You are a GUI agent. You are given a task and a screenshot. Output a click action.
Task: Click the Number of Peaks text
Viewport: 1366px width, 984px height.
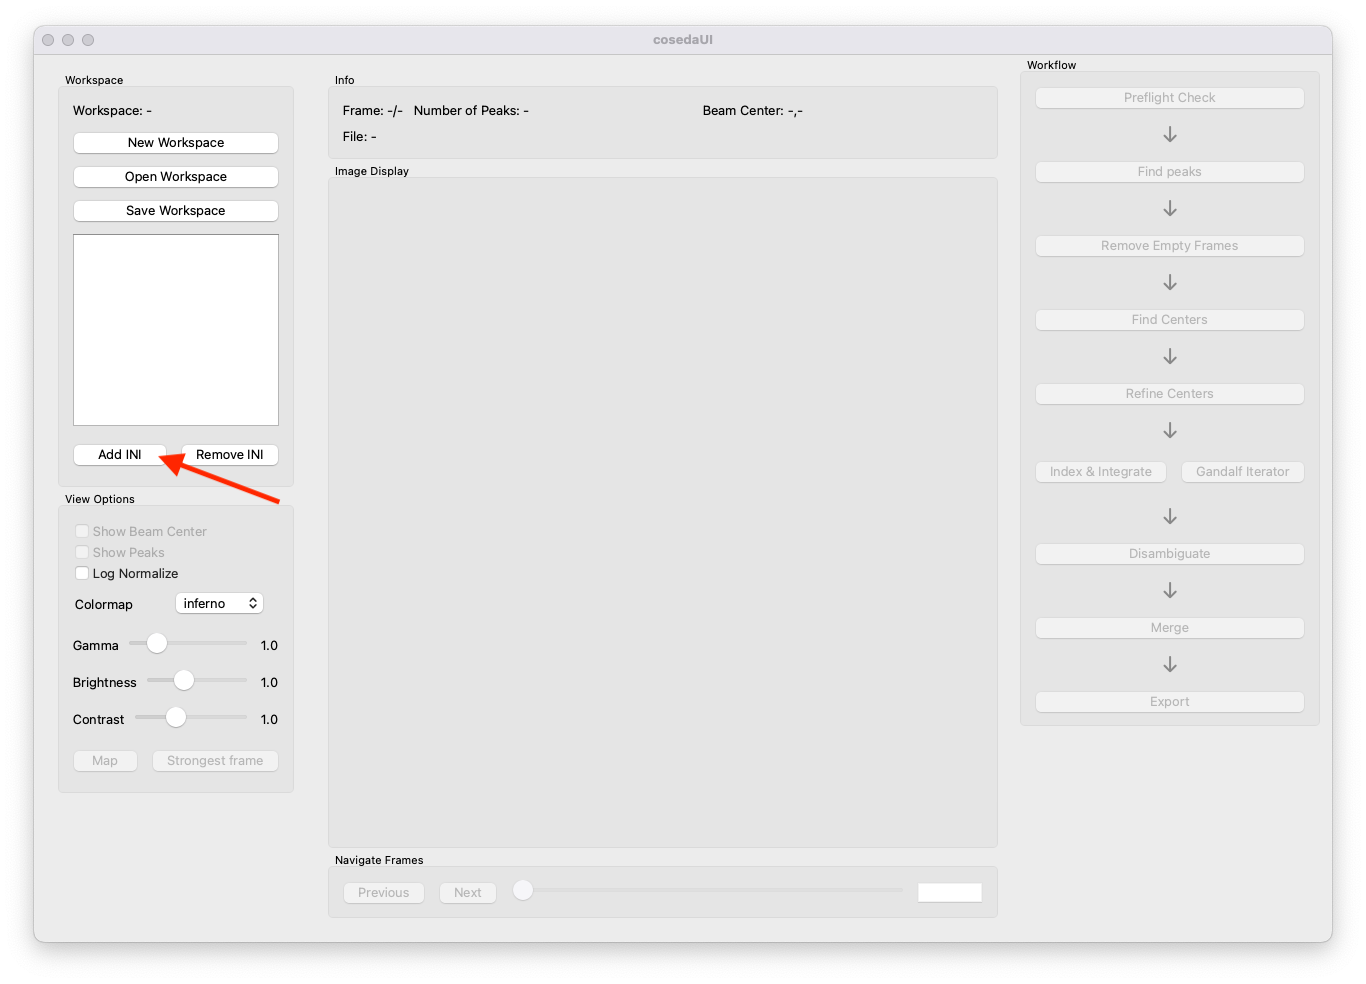coord(471,111)
